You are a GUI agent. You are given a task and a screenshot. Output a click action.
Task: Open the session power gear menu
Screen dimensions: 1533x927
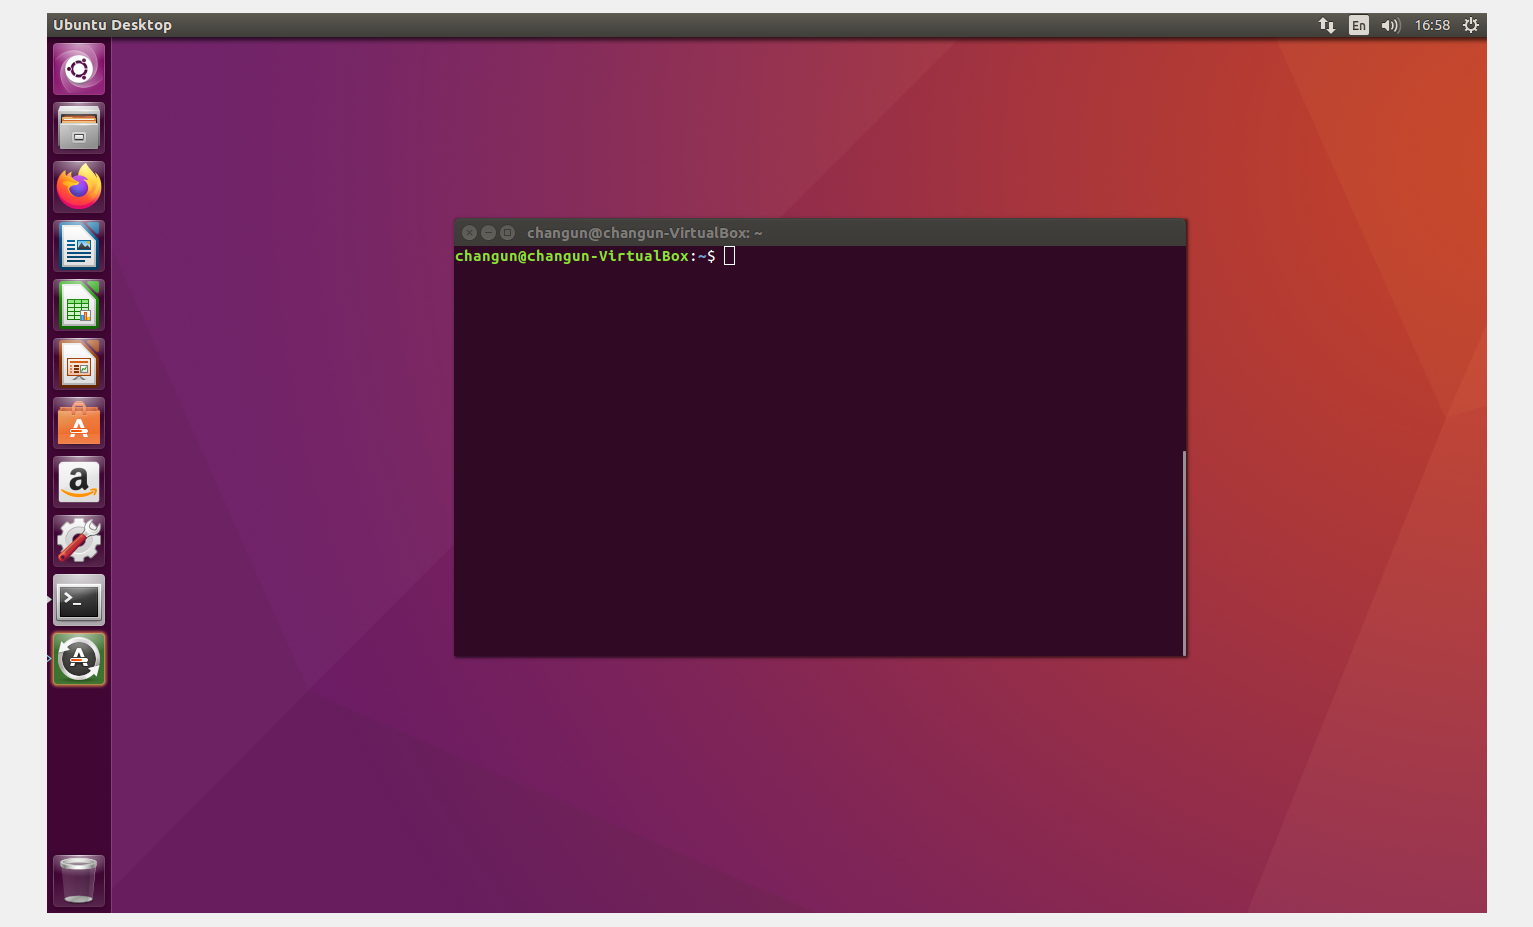coord(1470,25)
